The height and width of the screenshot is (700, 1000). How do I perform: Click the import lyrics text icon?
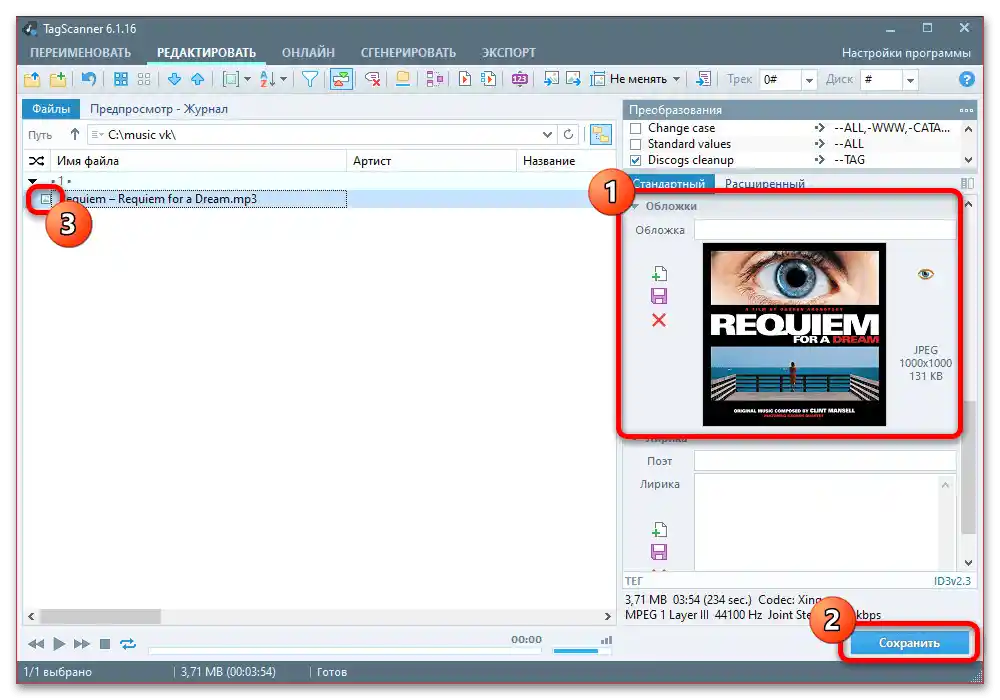(x=703, y=79)
